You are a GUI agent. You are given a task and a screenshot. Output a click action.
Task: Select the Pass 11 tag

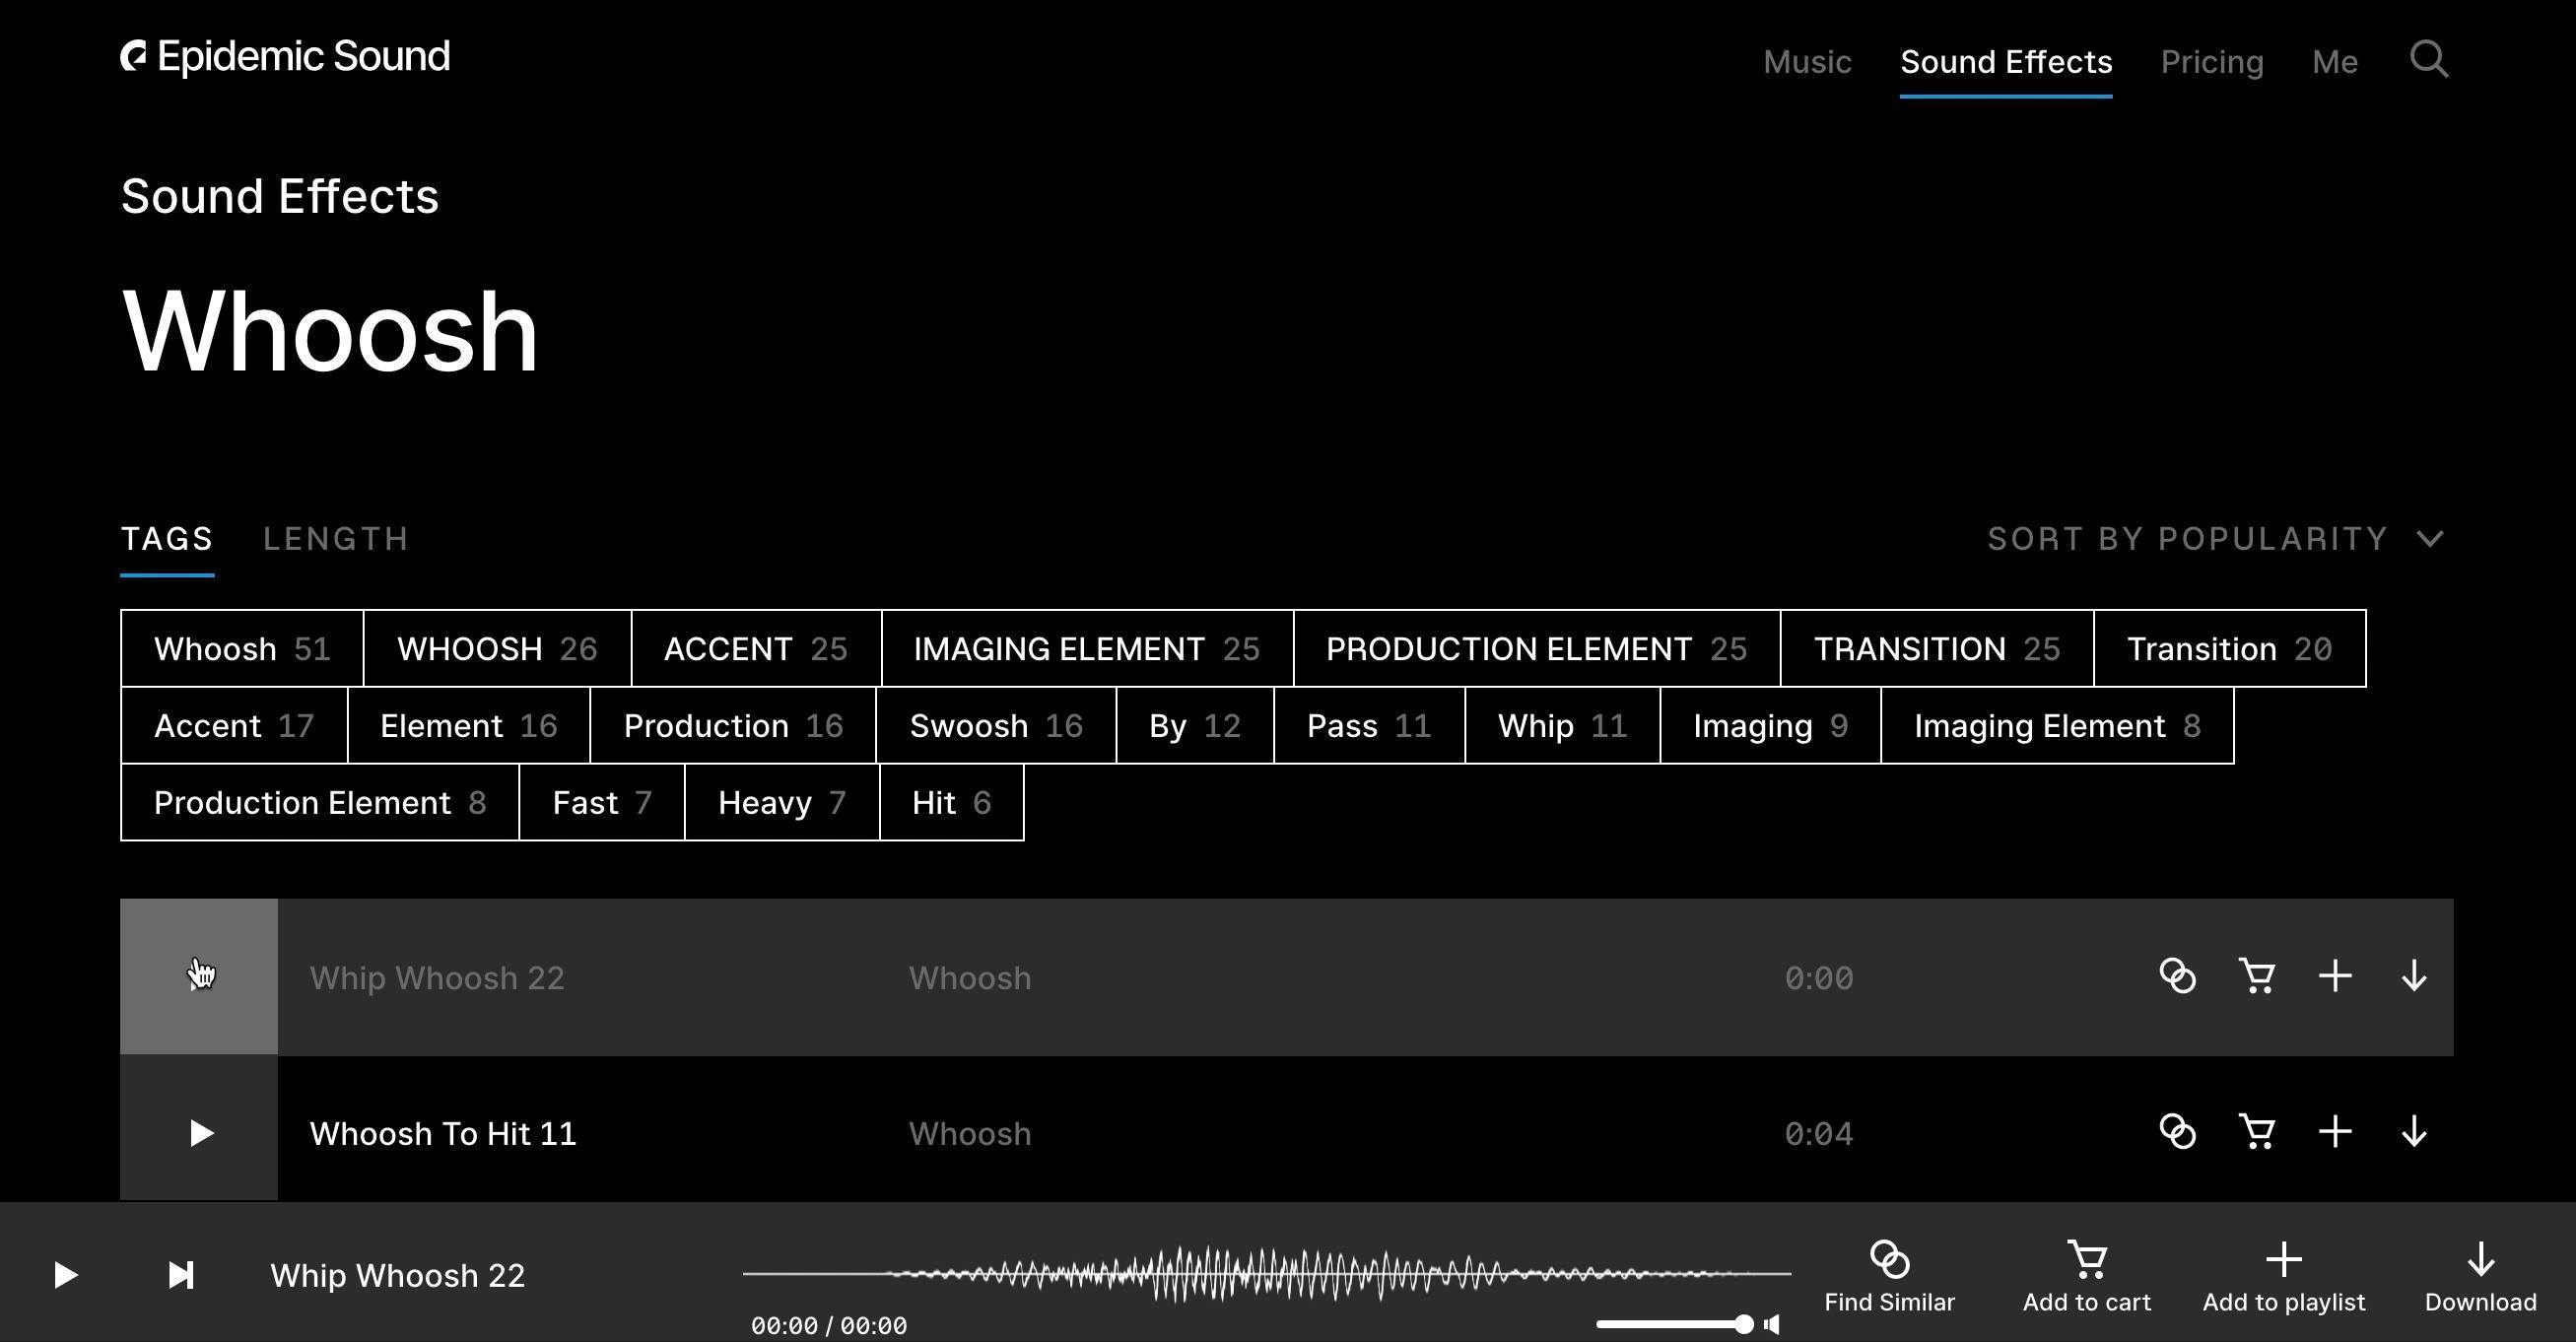coord(1369,725)
